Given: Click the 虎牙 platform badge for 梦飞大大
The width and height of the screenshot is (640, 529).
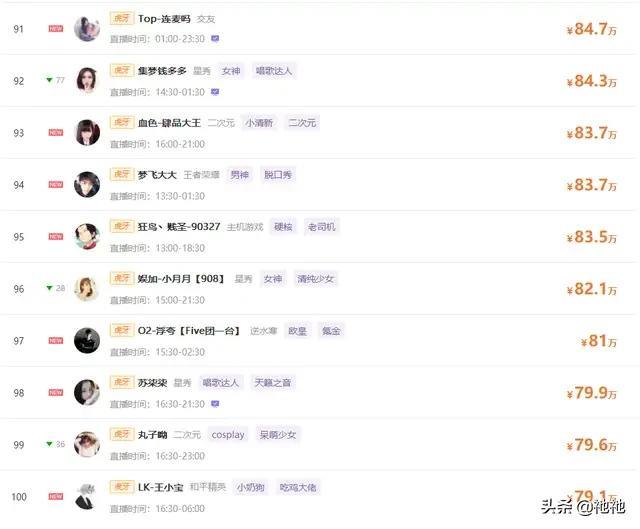Looking at the screenshot, I should pyautogui.click(x=122, y=174).
